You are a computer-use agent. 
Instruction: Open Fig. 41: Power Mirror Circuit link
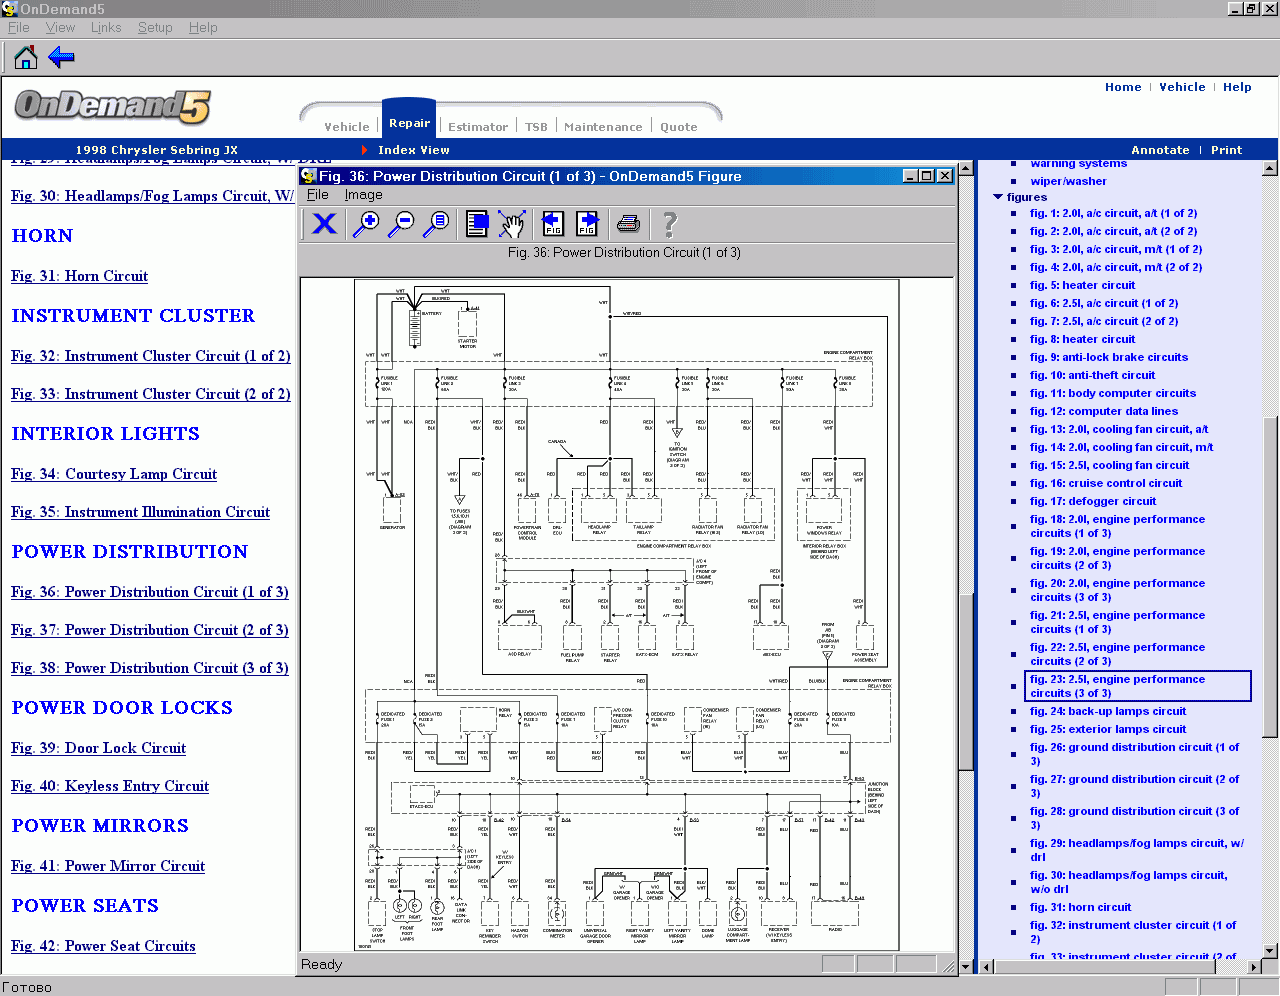[108, 866]
